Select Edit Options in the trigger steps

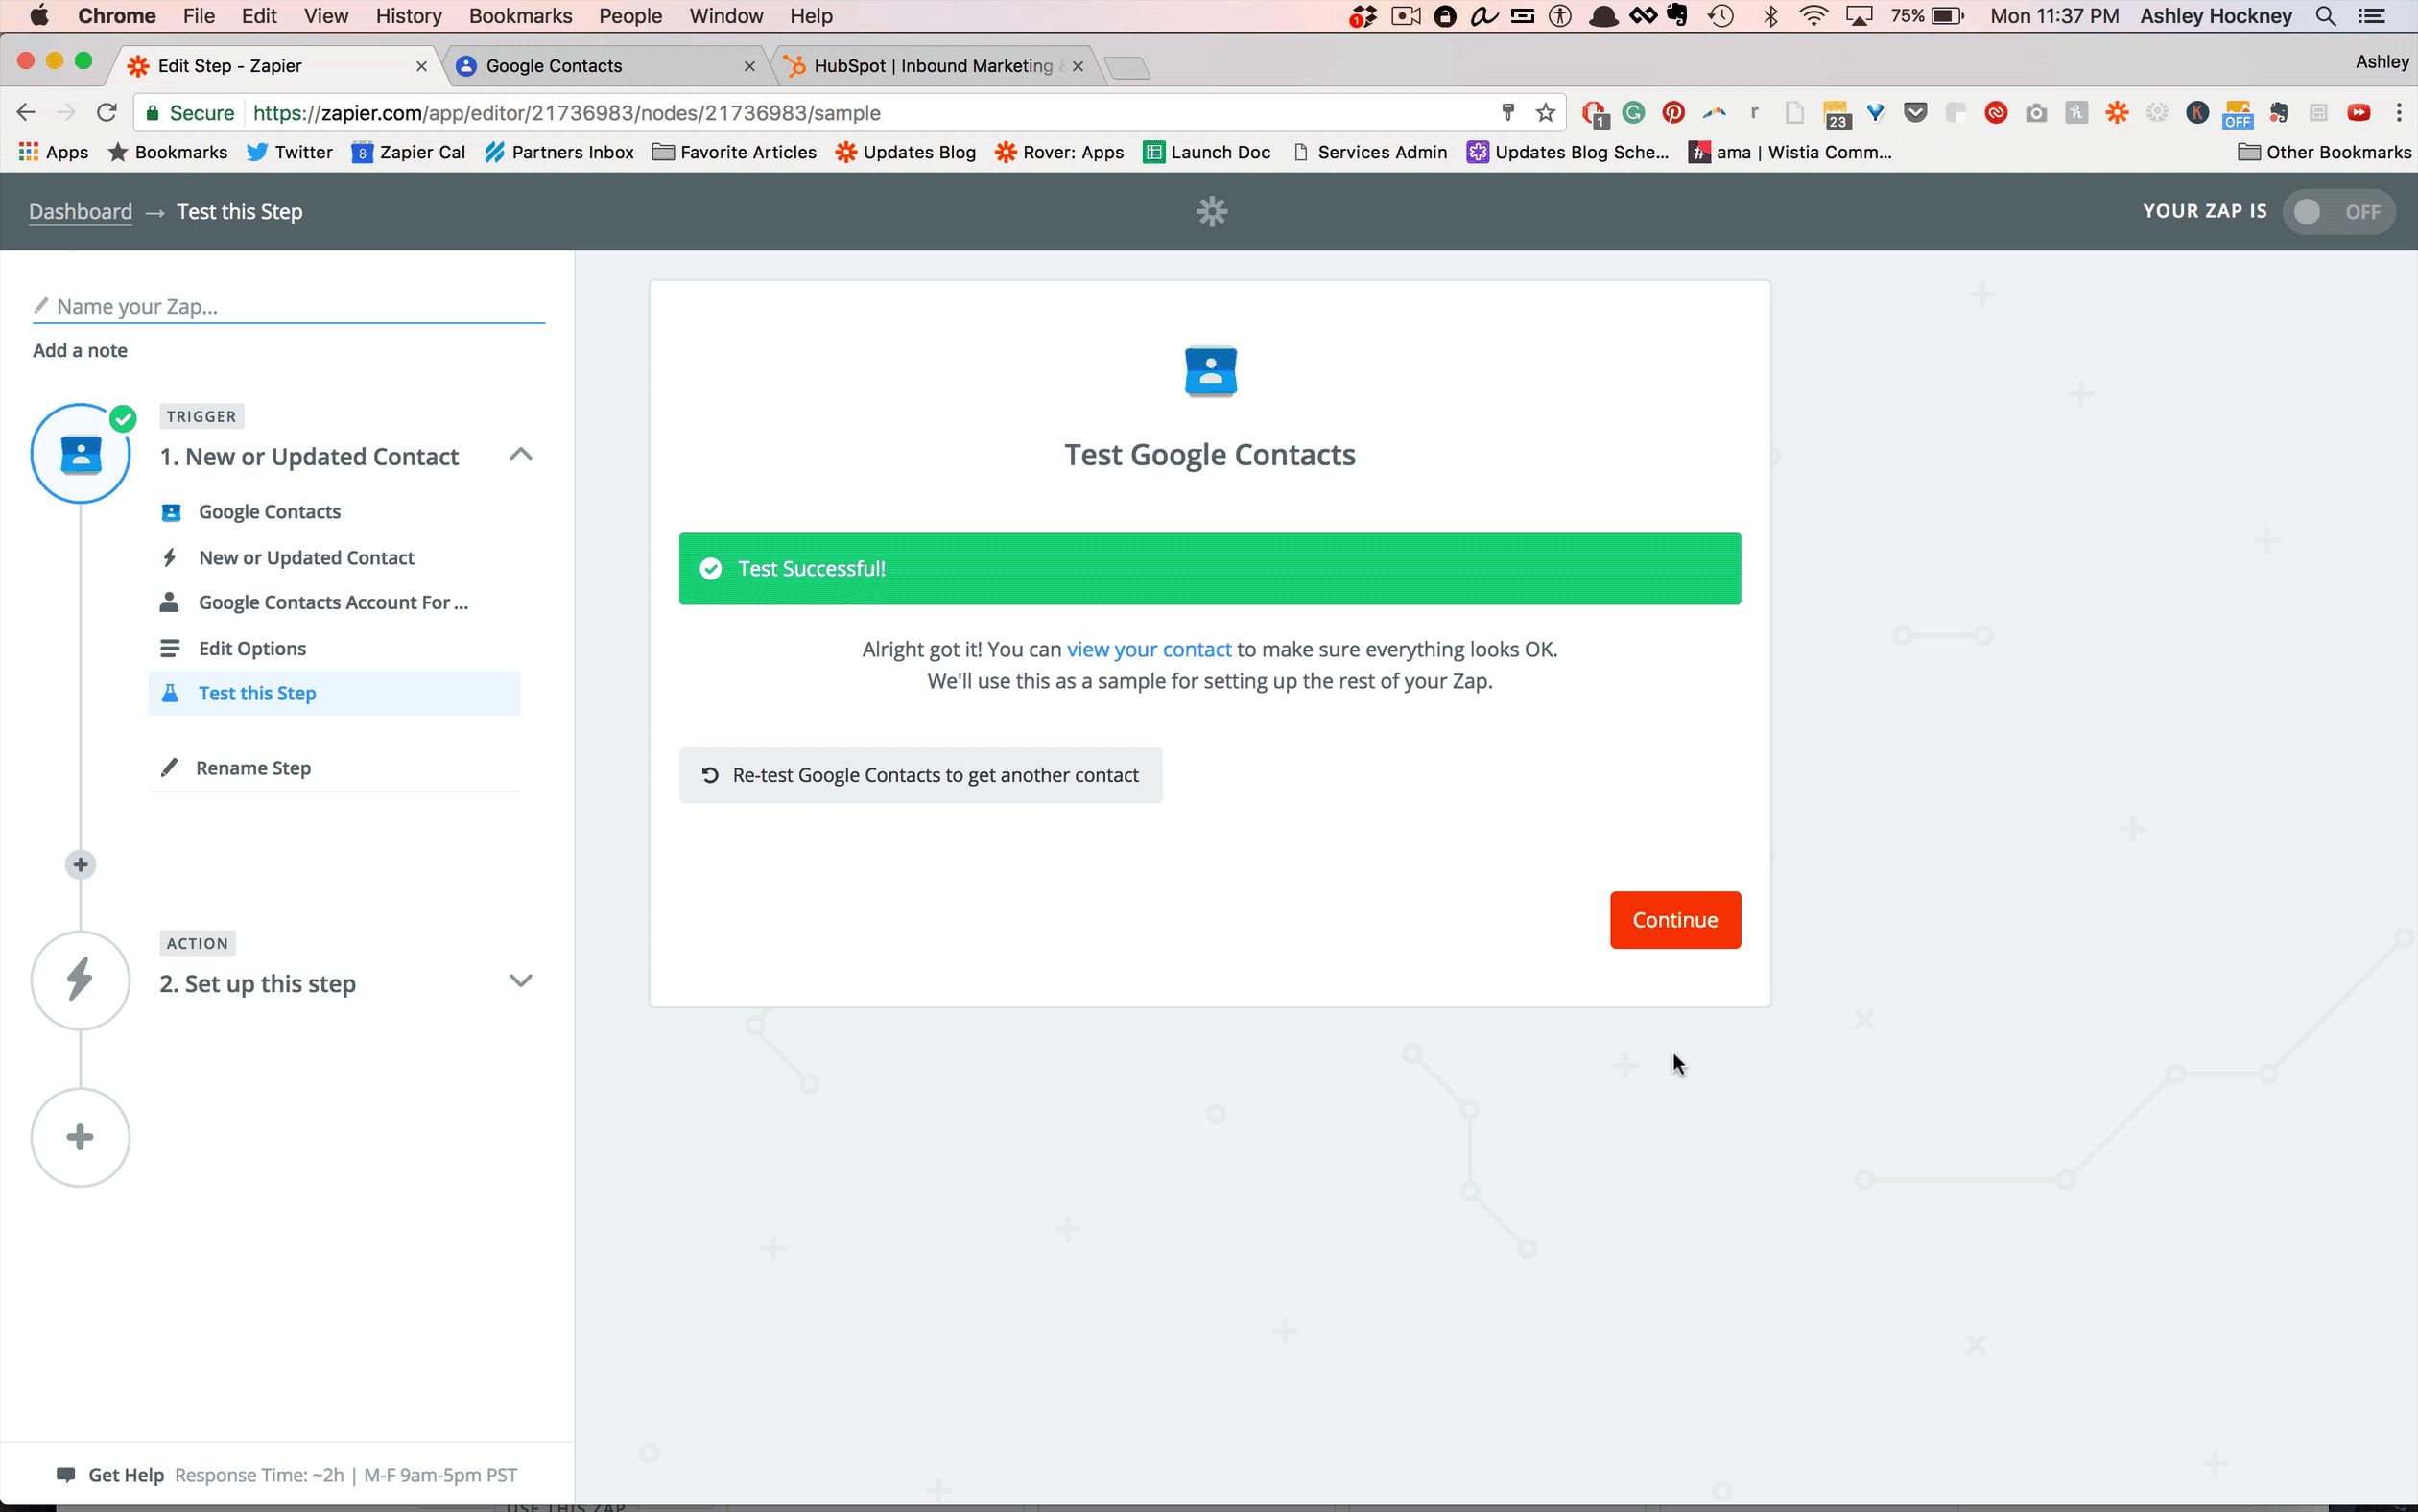click(x=252, y=648)
